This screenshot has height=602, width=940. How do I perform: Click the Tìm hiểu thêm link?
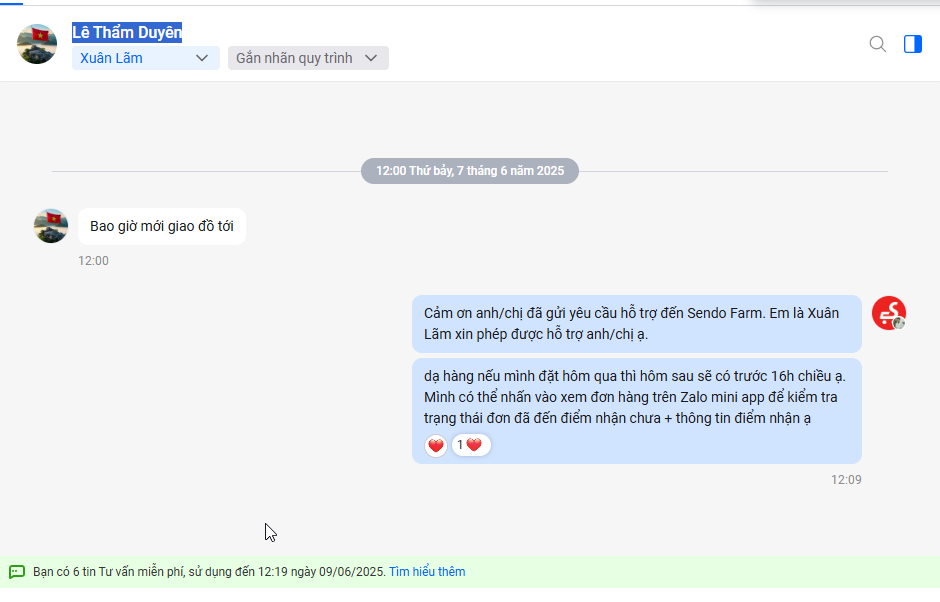click(427, 571)
